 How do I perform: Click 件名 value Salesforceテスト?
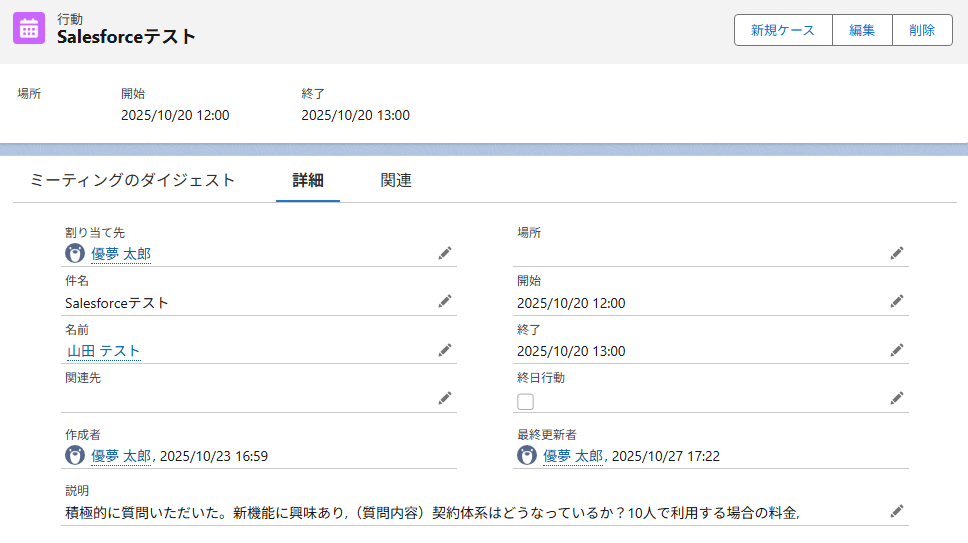[117, 303]
